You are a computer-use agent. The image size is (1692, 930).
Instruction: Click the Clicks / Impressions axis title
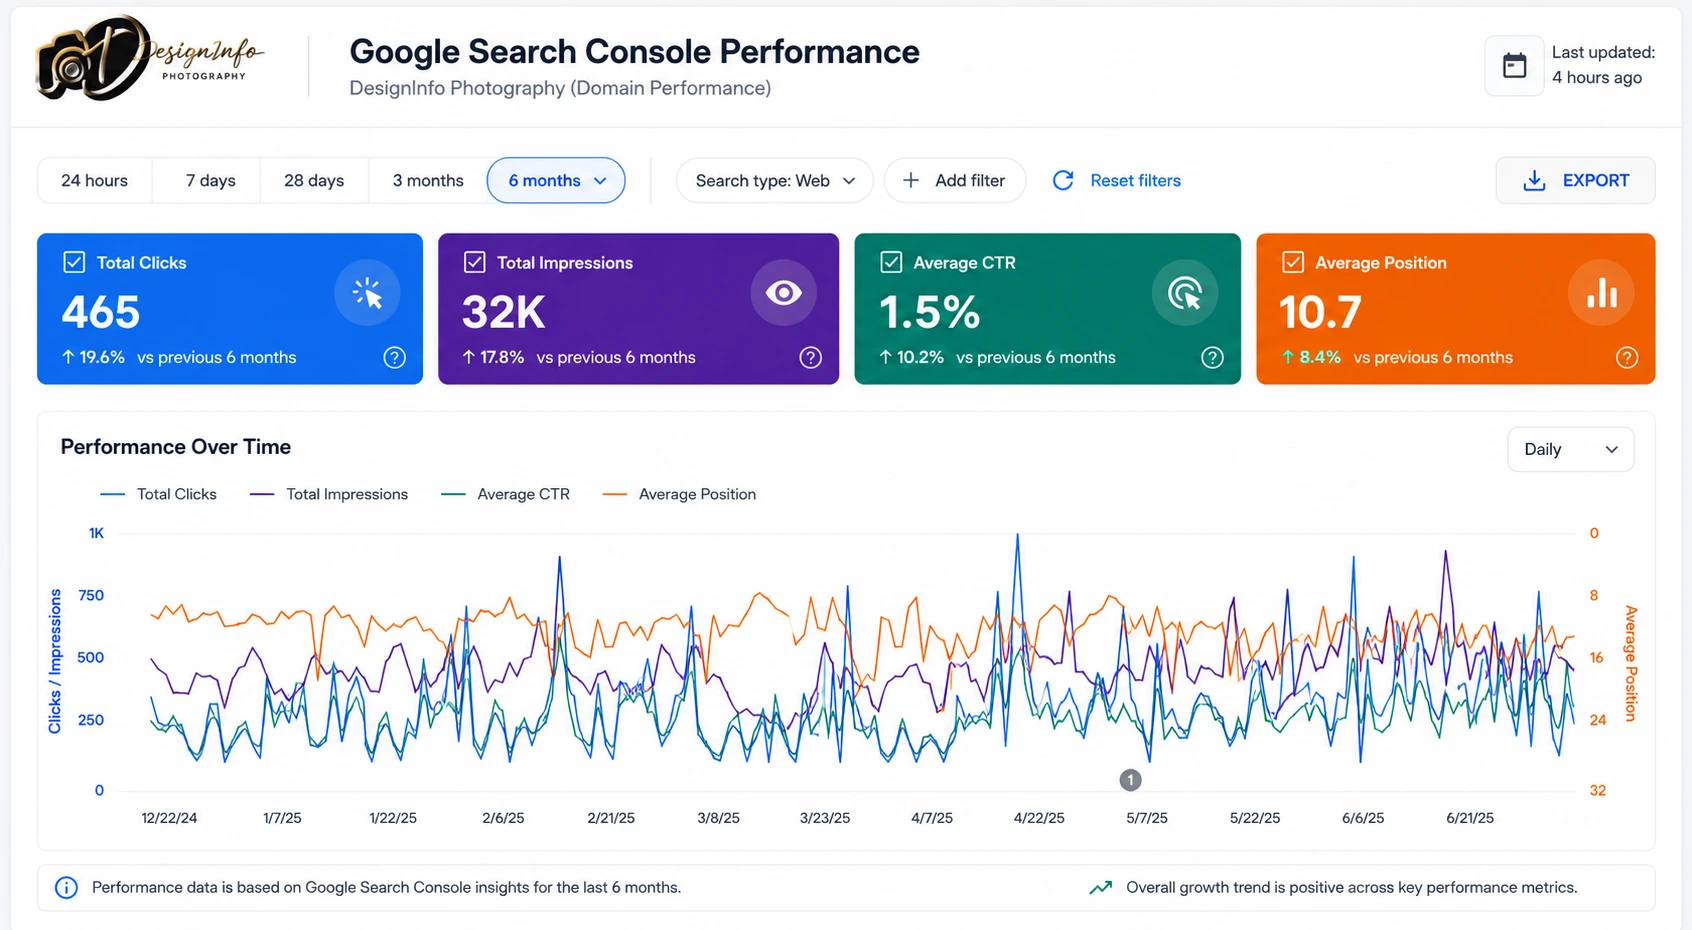(55, 661)
